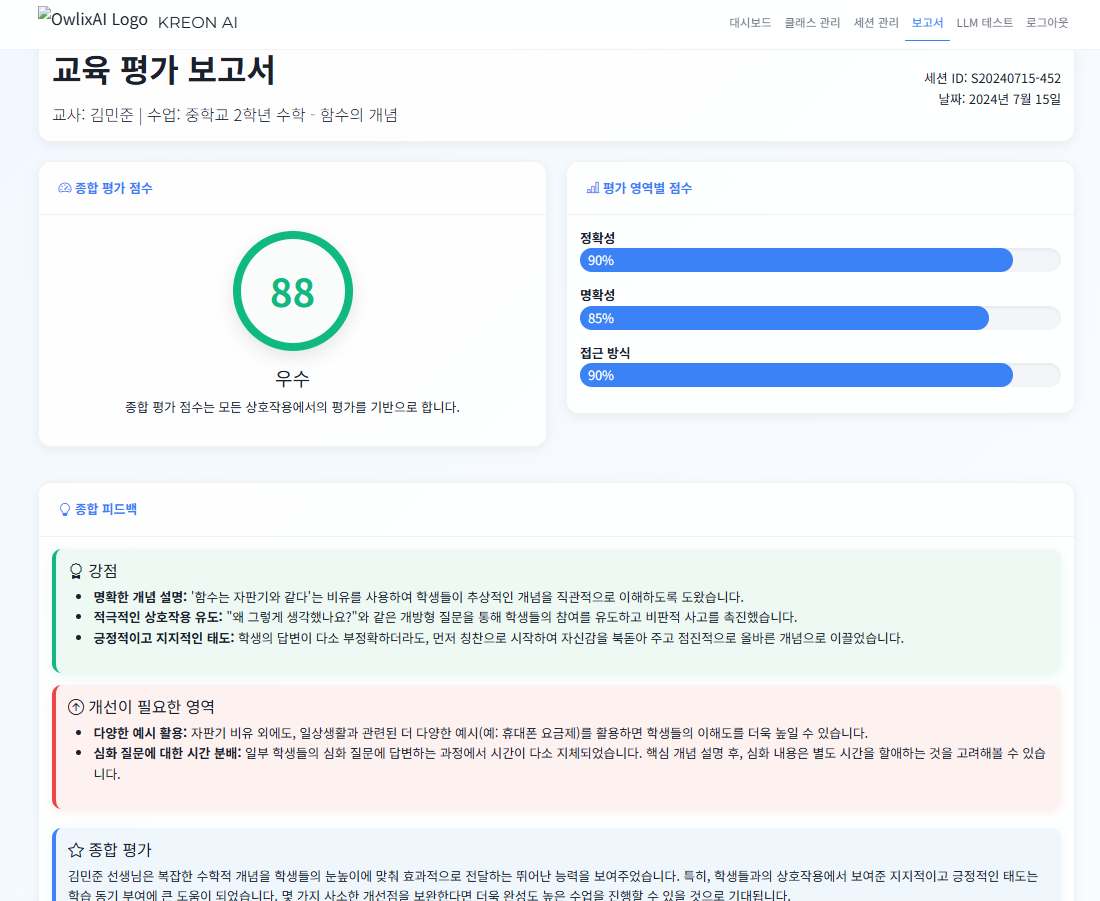Click the 명확성 85% progress bar

(x=819, y=319)
